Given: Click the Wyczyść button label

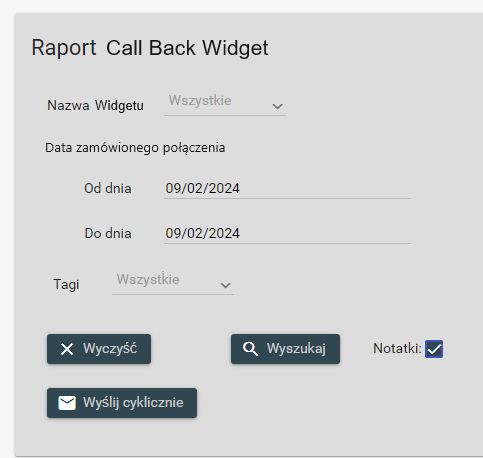Looking at the screenshot, I should [x=110, y=349].
